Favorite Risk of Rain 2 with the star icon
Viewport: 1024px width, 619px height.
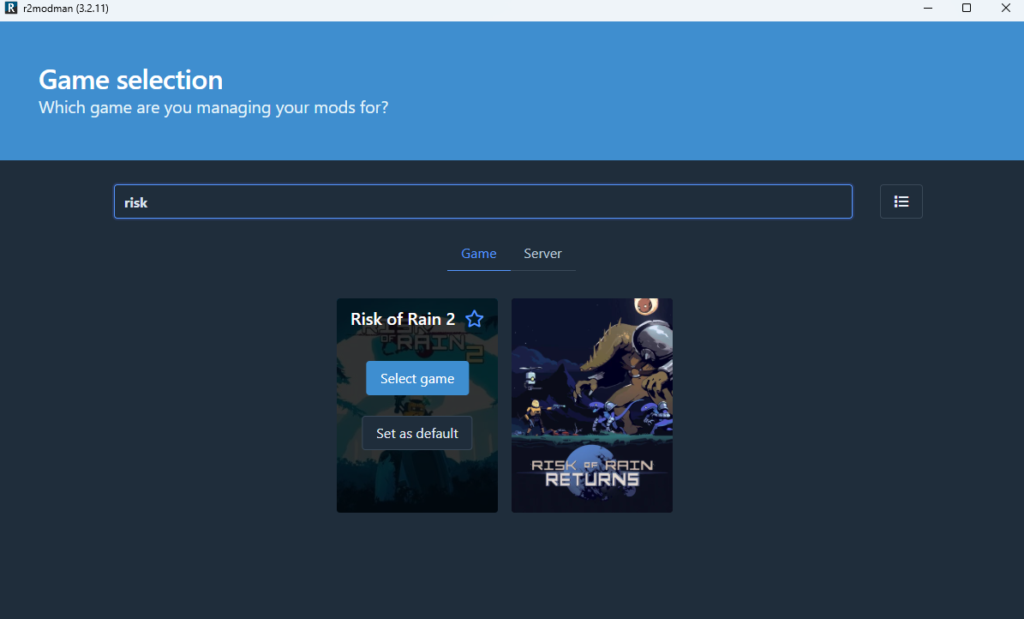click(x=474, y=319)
